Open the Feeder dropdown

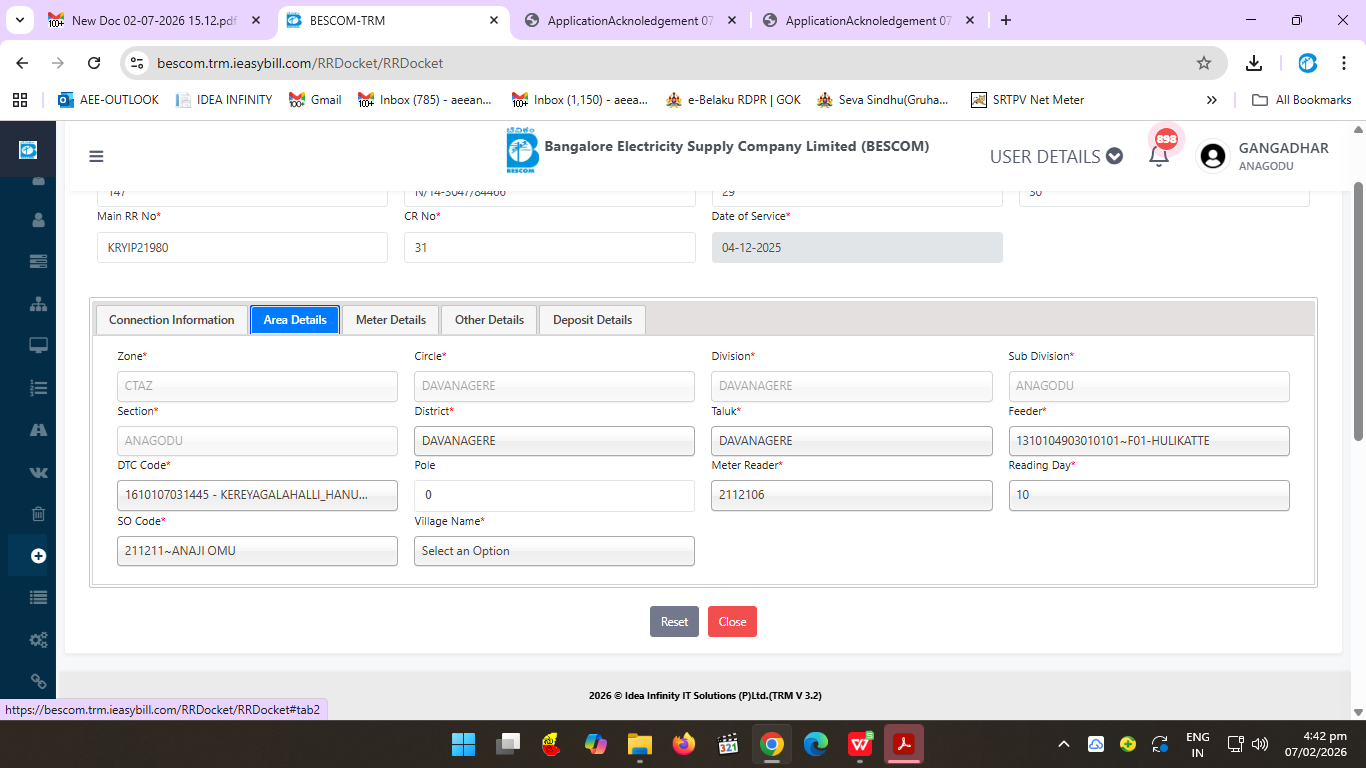(x=1148, y=441)
